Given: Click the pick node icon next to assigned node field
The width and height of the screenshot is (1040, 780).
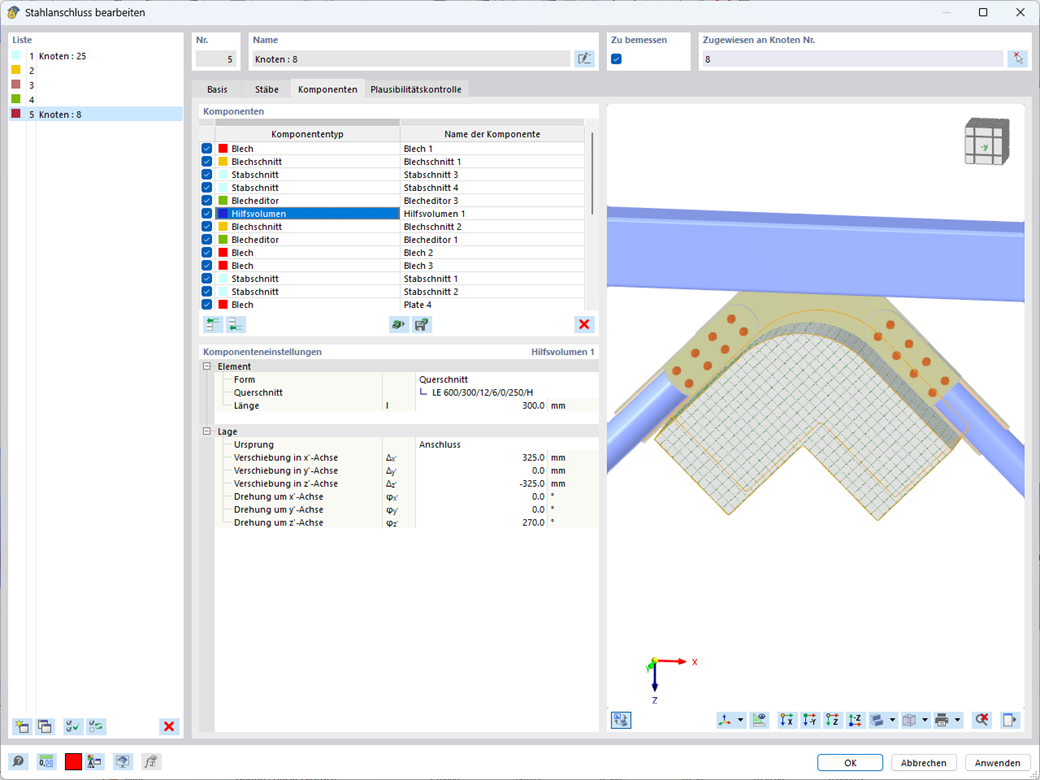Looking at the screenshot, I should pos(1017,59).
